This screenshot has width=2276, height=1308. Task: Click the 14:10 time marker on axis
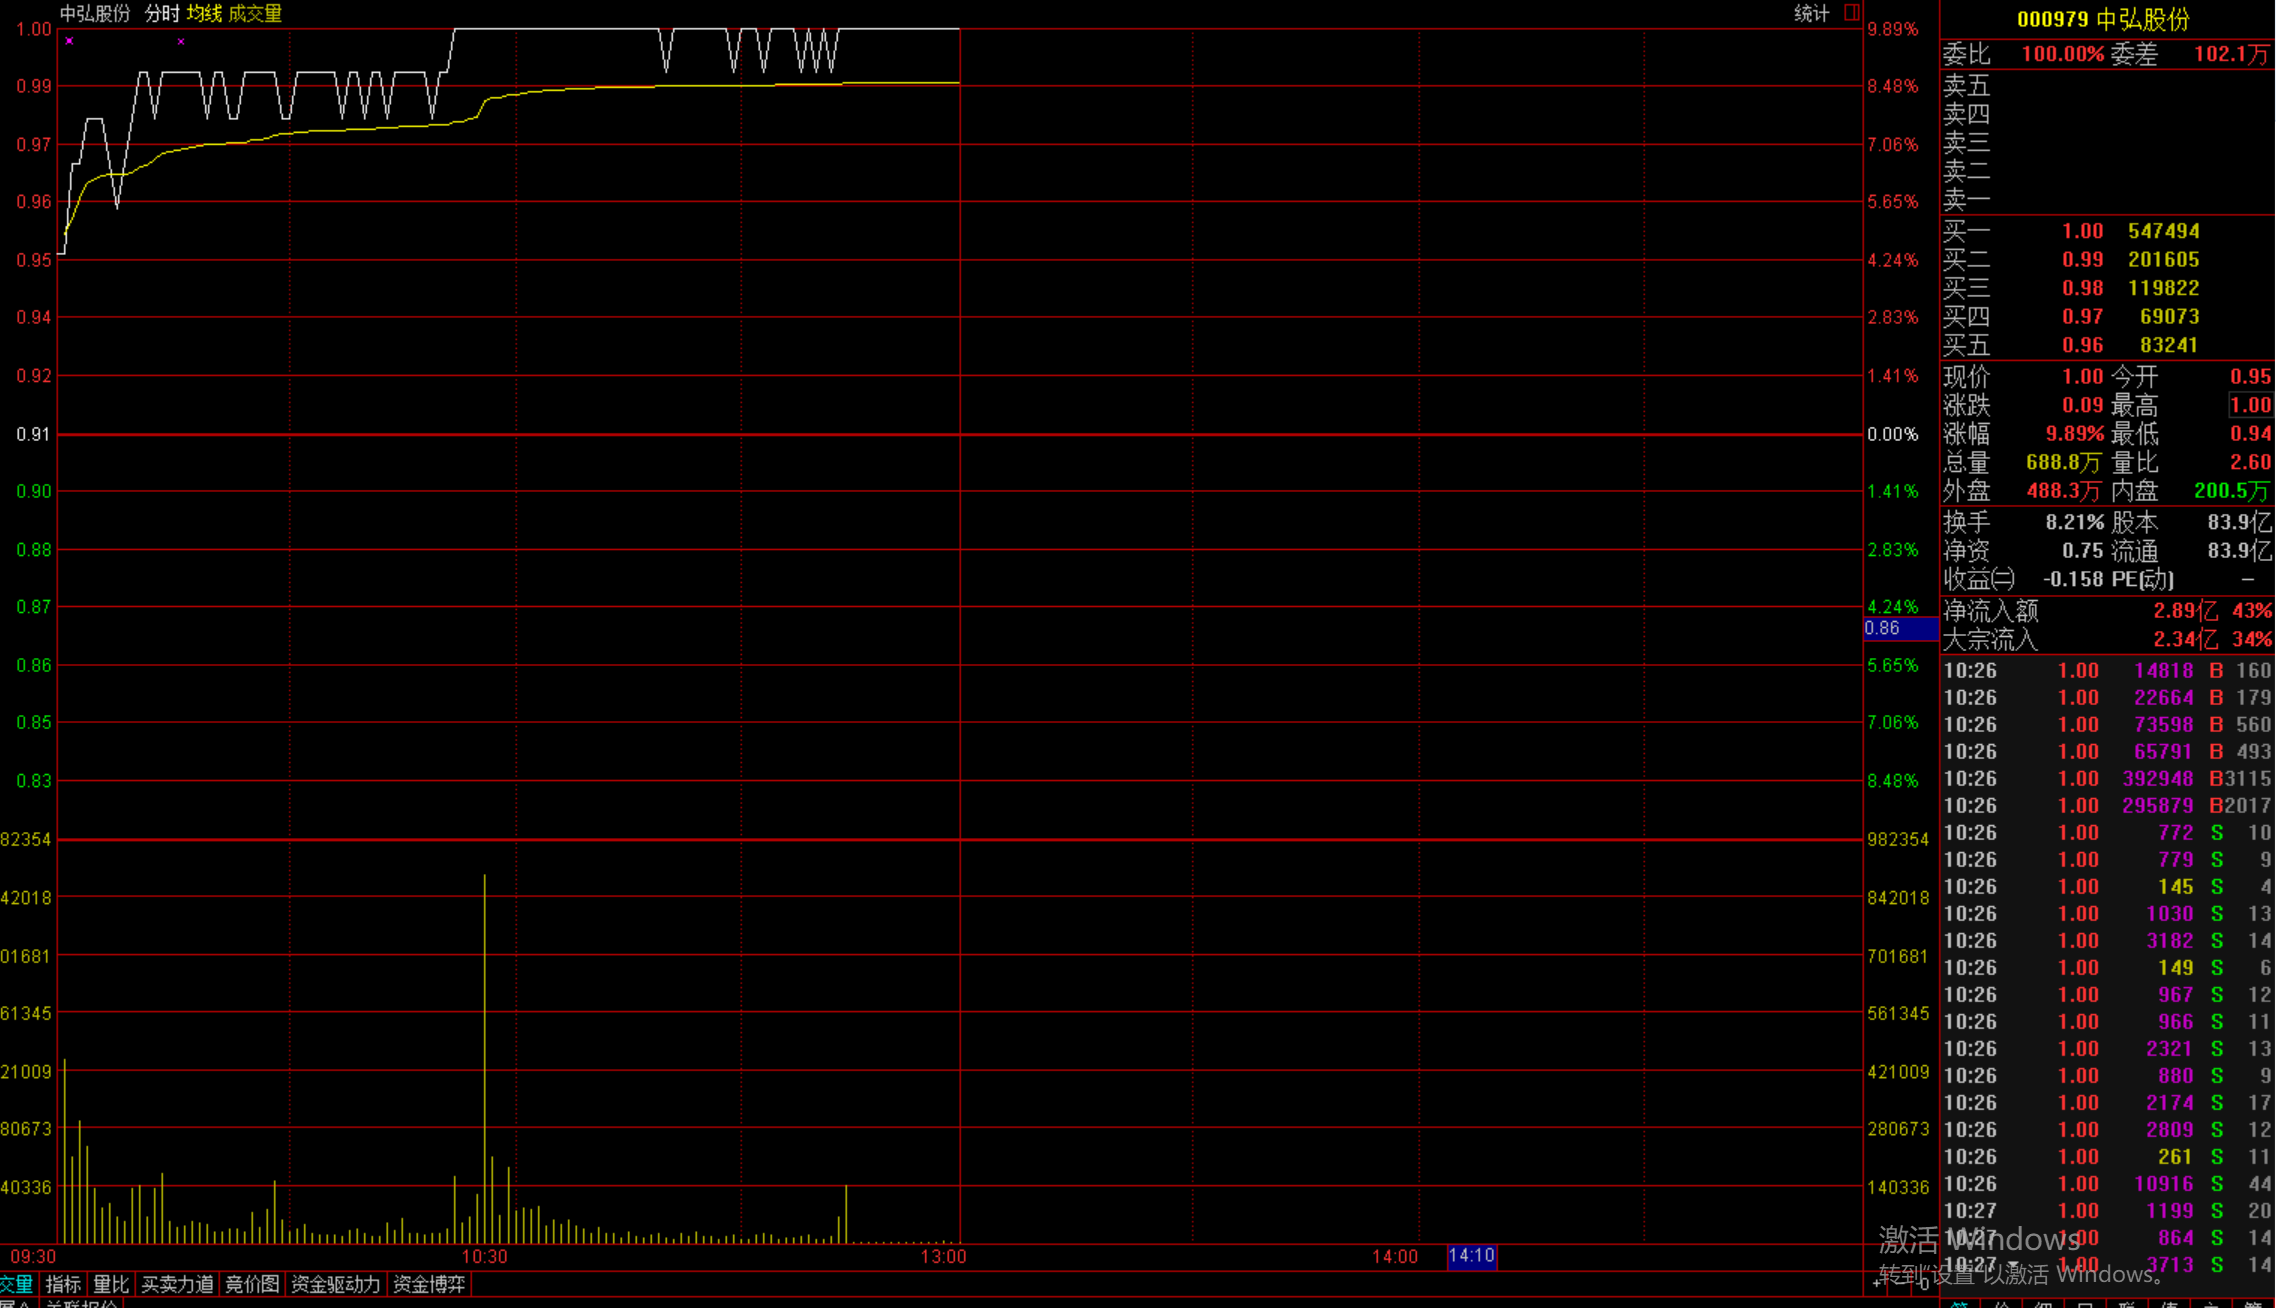pyautogui.click(x=1471, y=1256)
